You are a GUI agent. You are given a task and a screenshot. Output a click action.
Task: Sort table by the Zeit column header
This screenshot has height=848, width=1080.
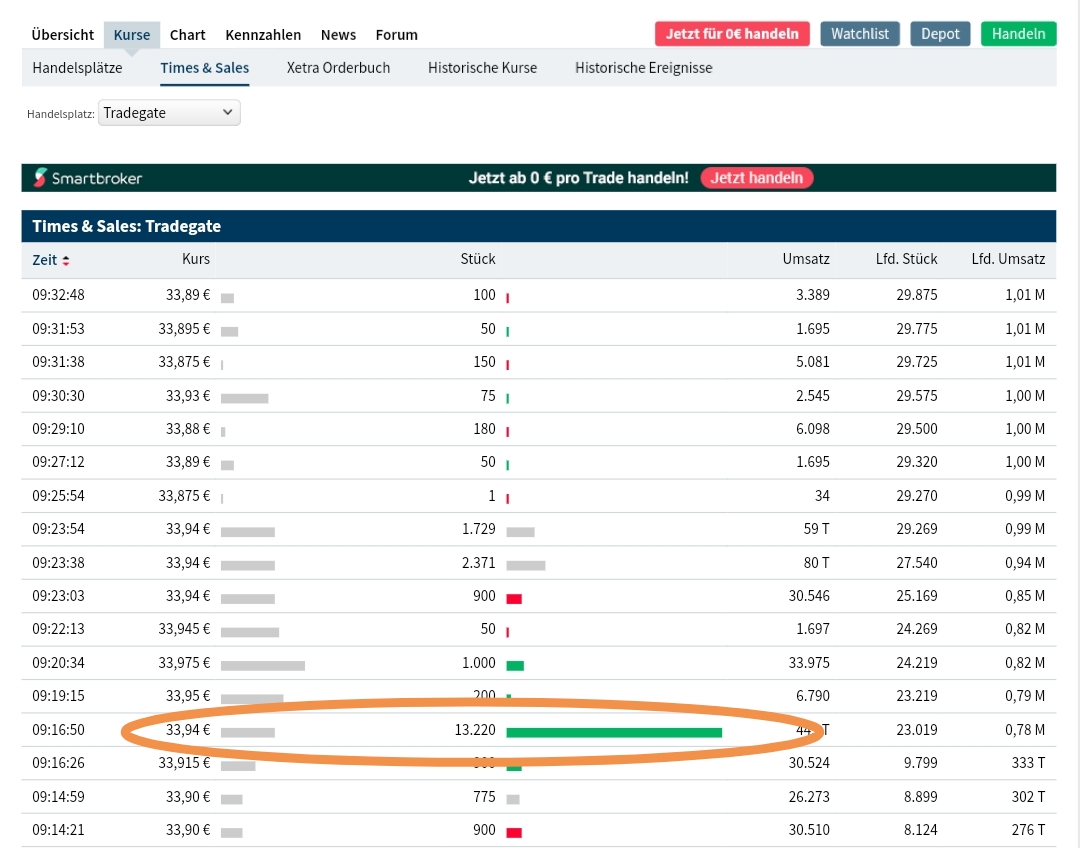pyautogui.click(x=45, y=260)
